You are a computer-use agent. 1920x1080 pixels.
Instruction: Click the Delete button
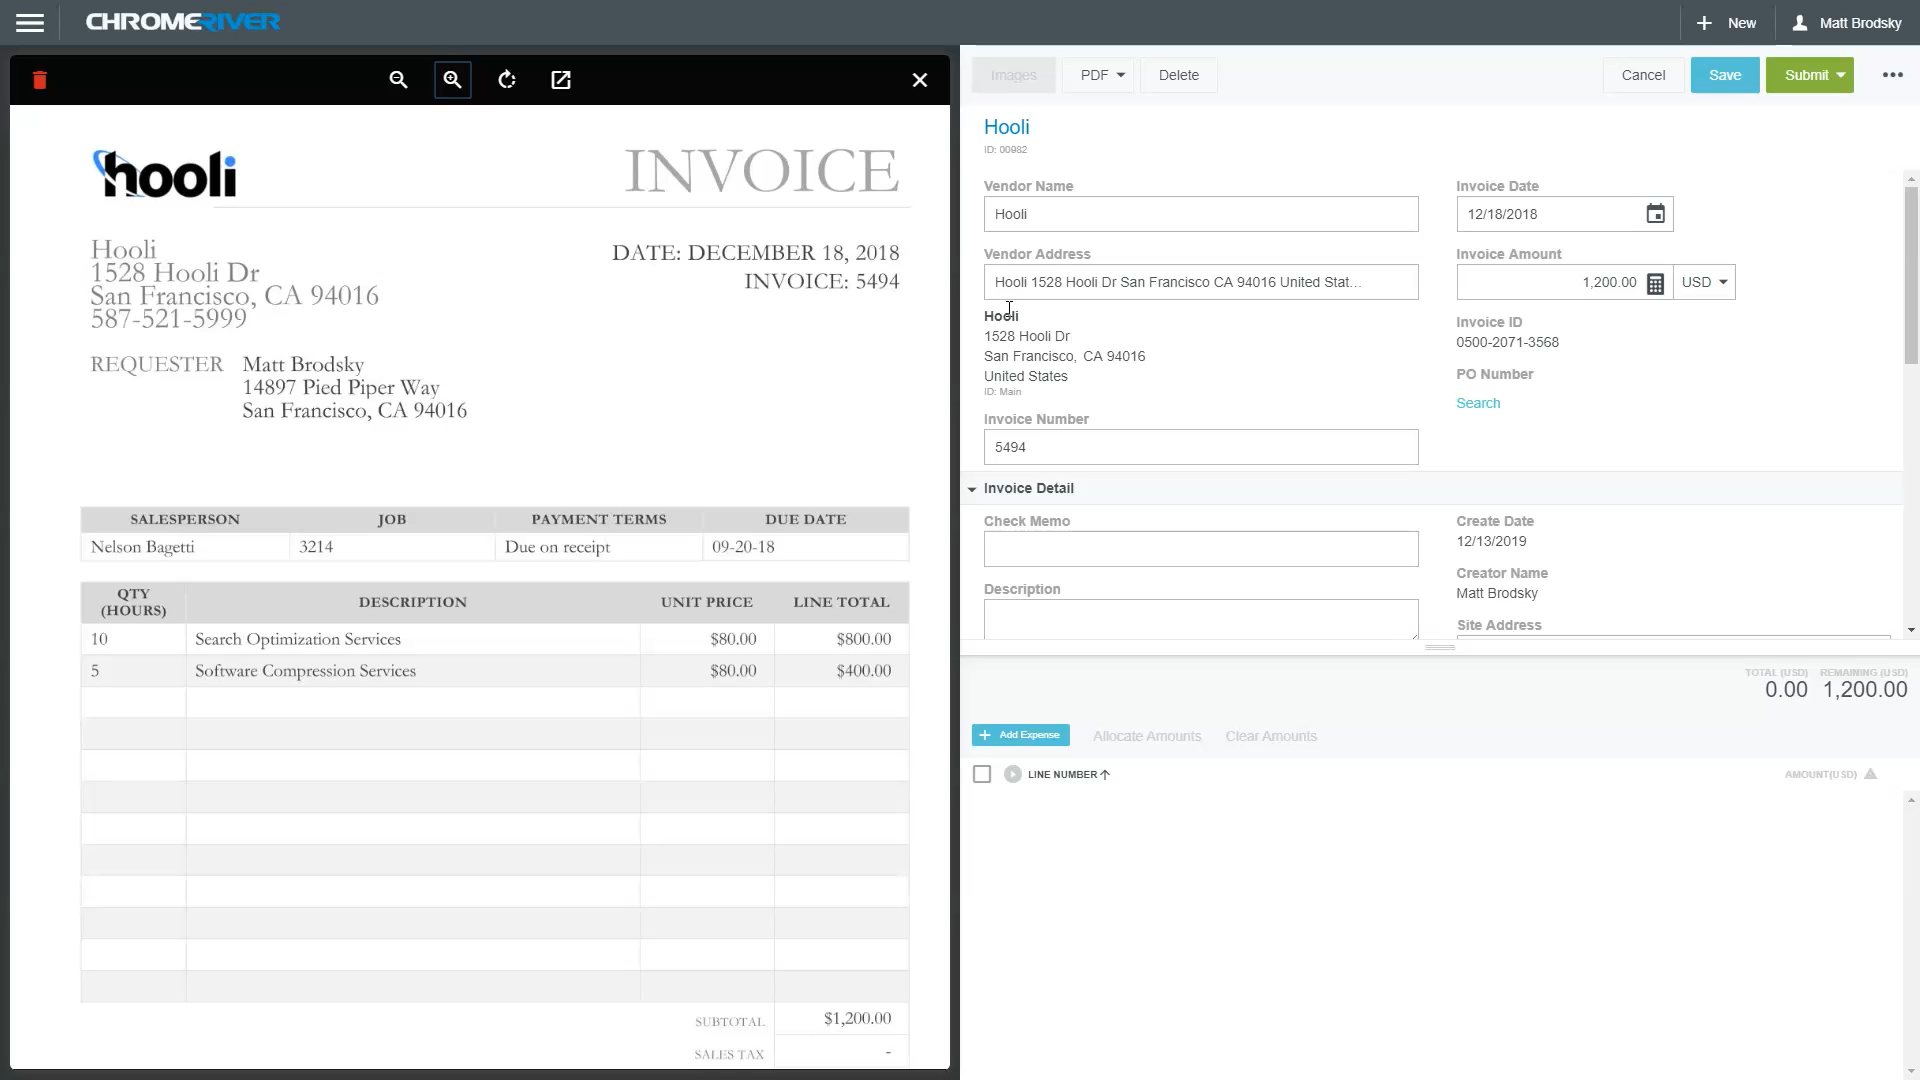(x=1179, y=75)
